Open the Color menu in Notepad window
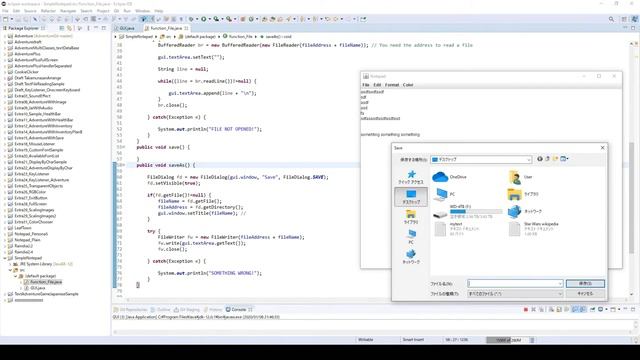The image size is (640, 360). pyautogui.click(x=408, y=85)
